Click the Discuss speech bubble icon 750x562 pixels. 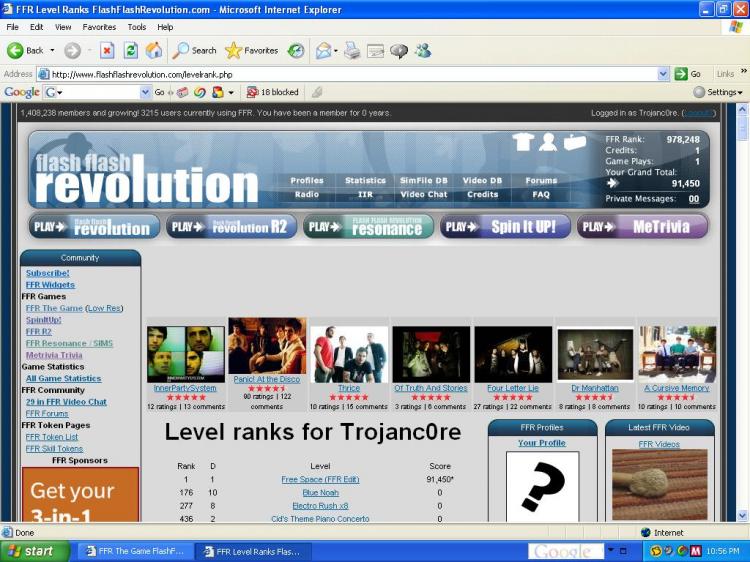click(x=399, y=50)
